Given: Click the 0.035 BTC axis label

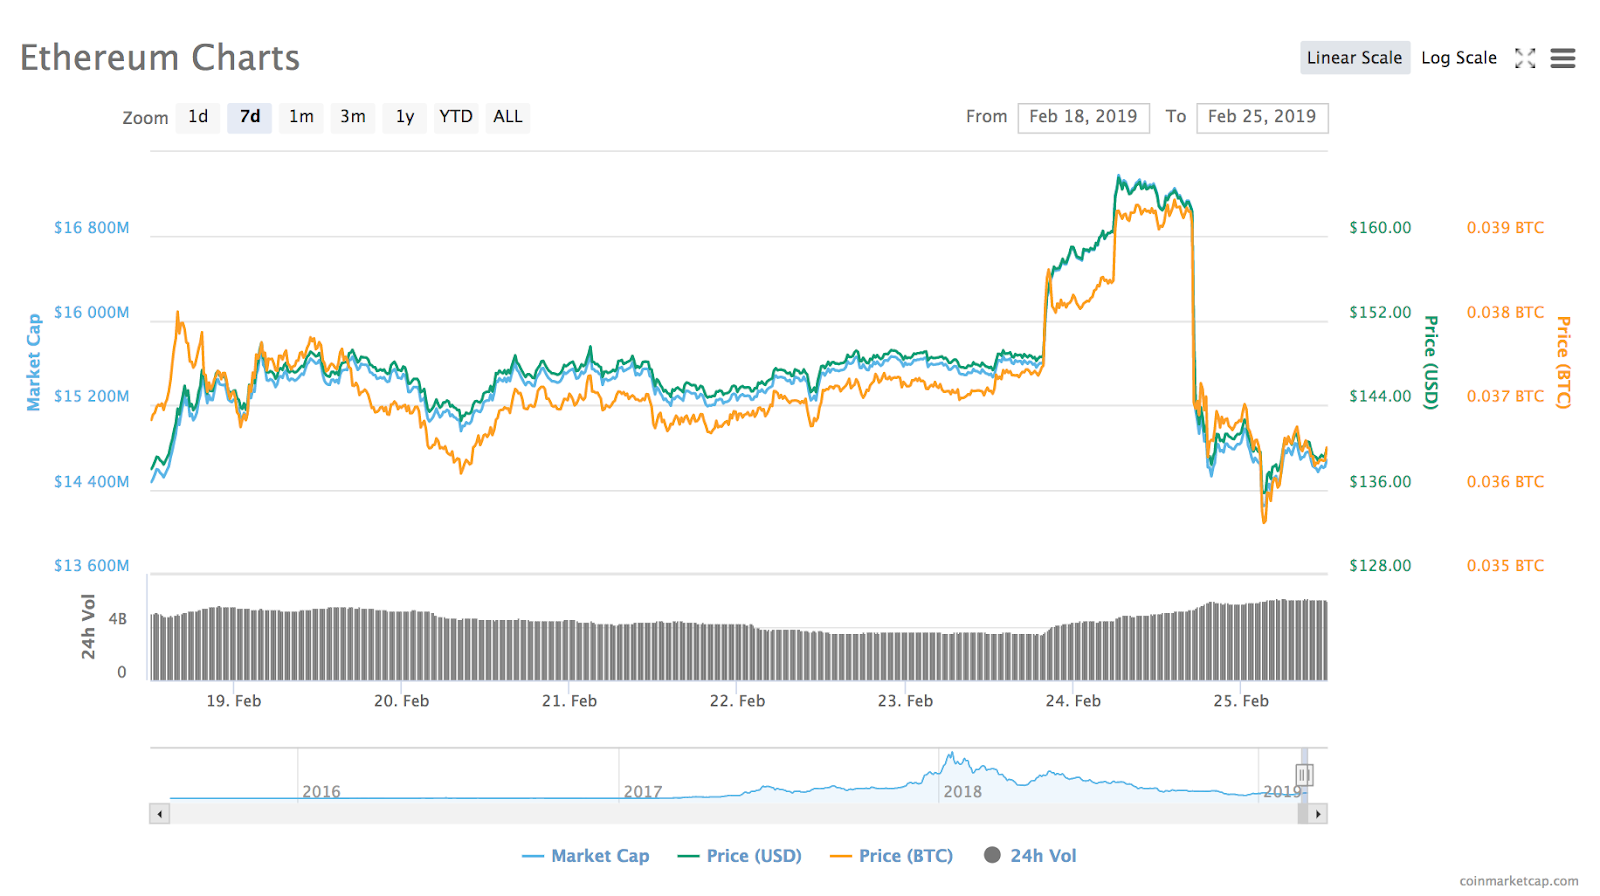Looking at the screenshot, I should (x=1505, y=566).
